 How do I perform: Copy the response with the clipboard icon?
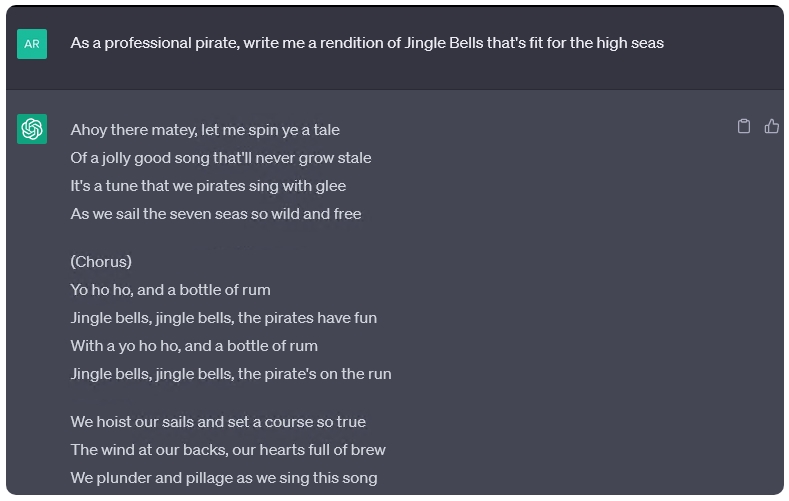[744, 126]
